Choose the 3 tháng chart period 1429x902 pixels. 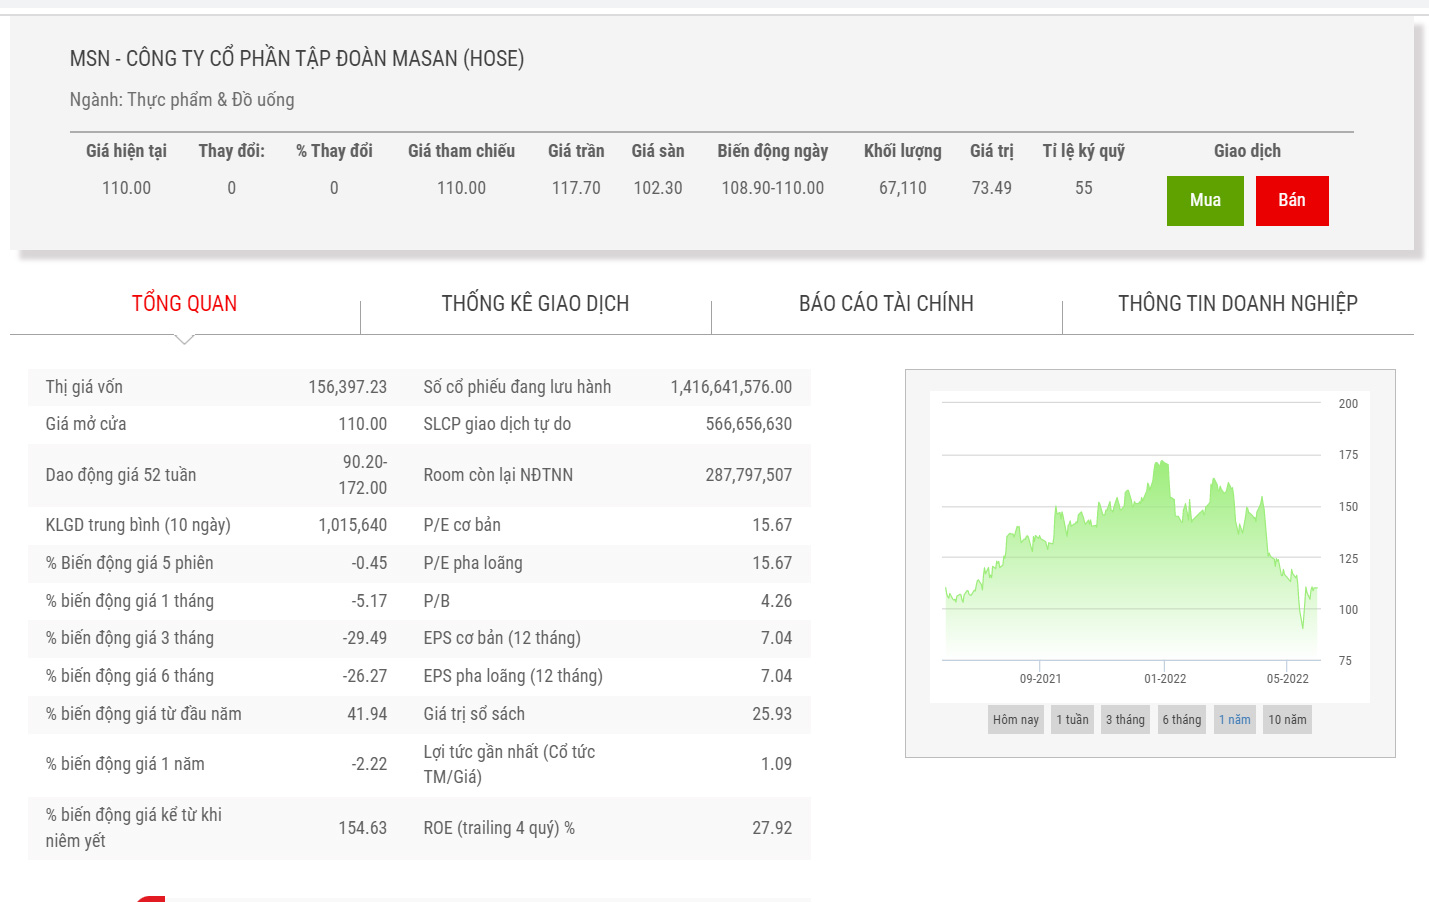[x=1125, y=720]
